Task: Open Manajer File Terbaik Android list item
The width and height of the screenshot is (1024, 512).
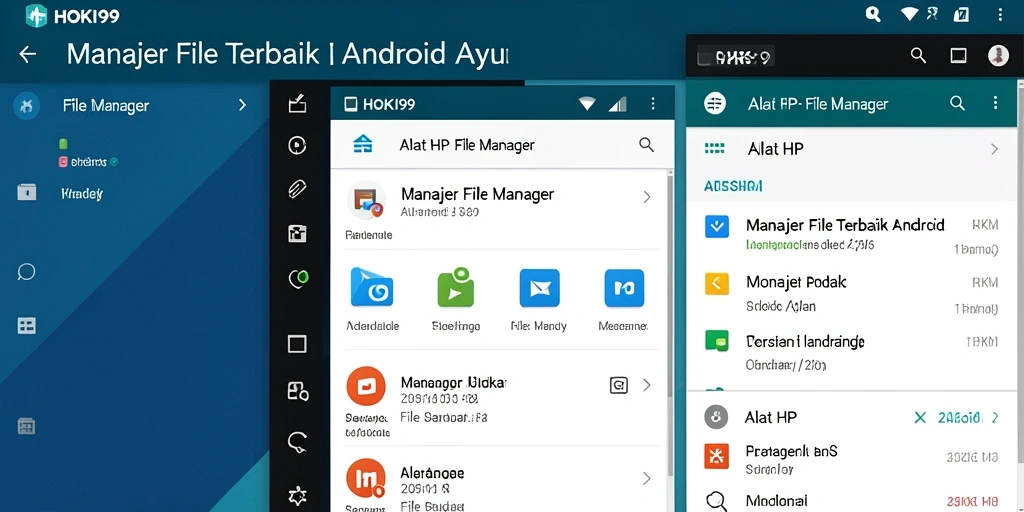Action: (x=852, y=235)
